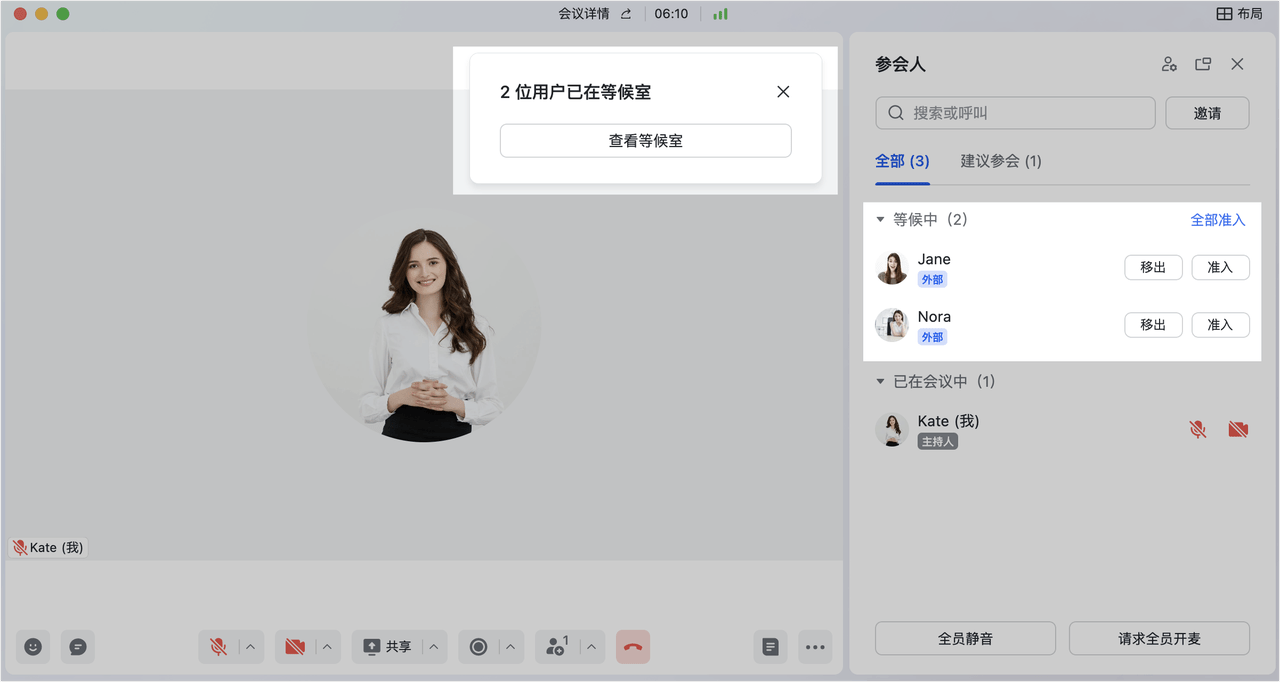
Task: Unmute the microphone icon in toolbar
Action: [219, 647]
